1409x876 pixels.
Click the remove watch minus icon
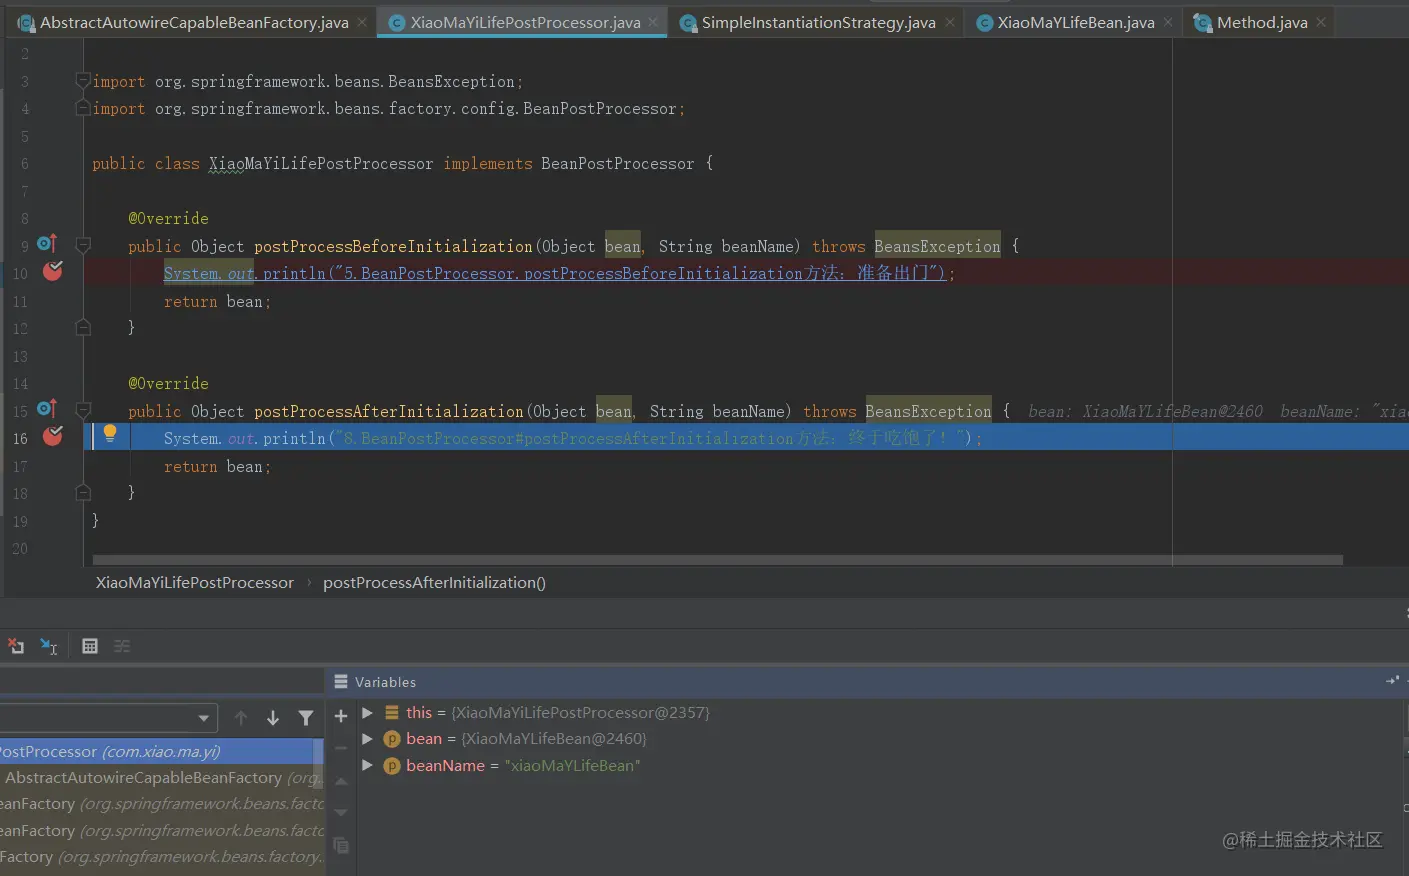(341, 748)
